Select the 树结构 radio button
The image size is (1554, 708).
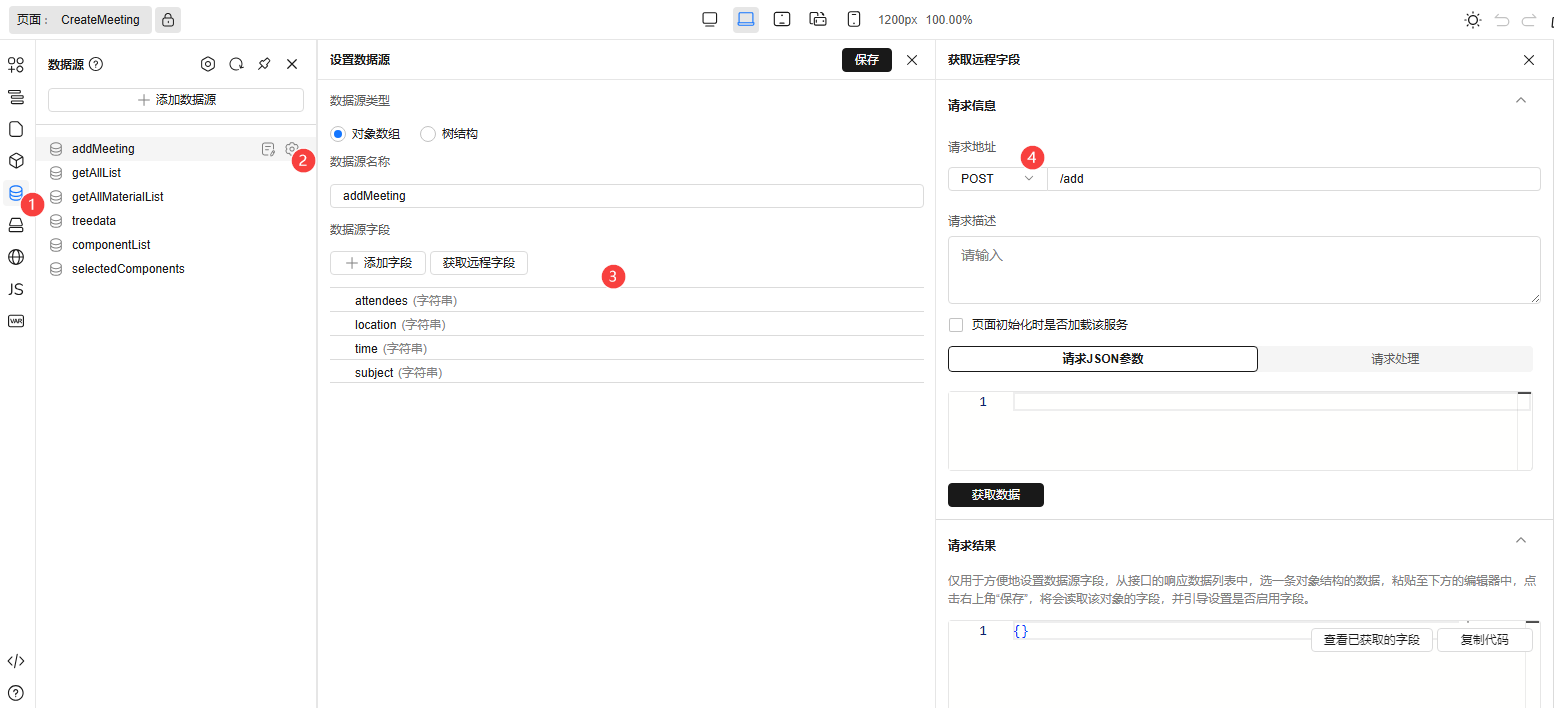(x=428, y=134)
